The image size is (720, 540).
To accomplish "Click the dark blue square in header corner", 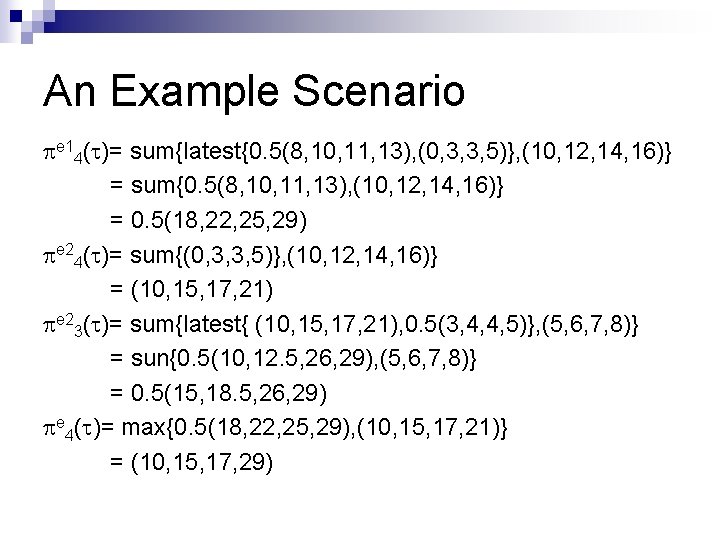I will (16, 16).
